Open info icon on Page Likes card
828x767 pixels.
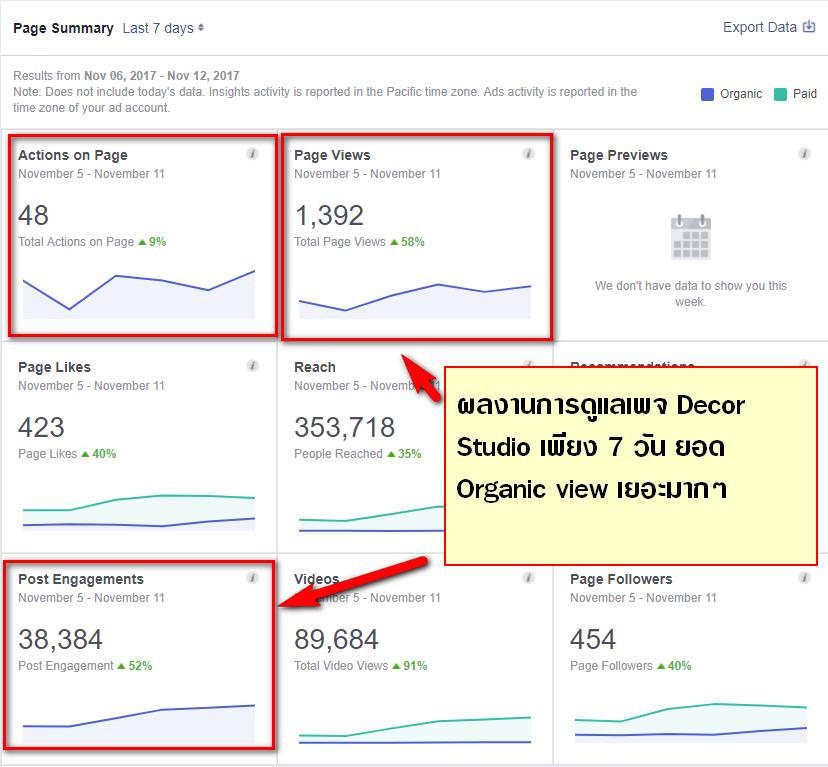[252, 366]
